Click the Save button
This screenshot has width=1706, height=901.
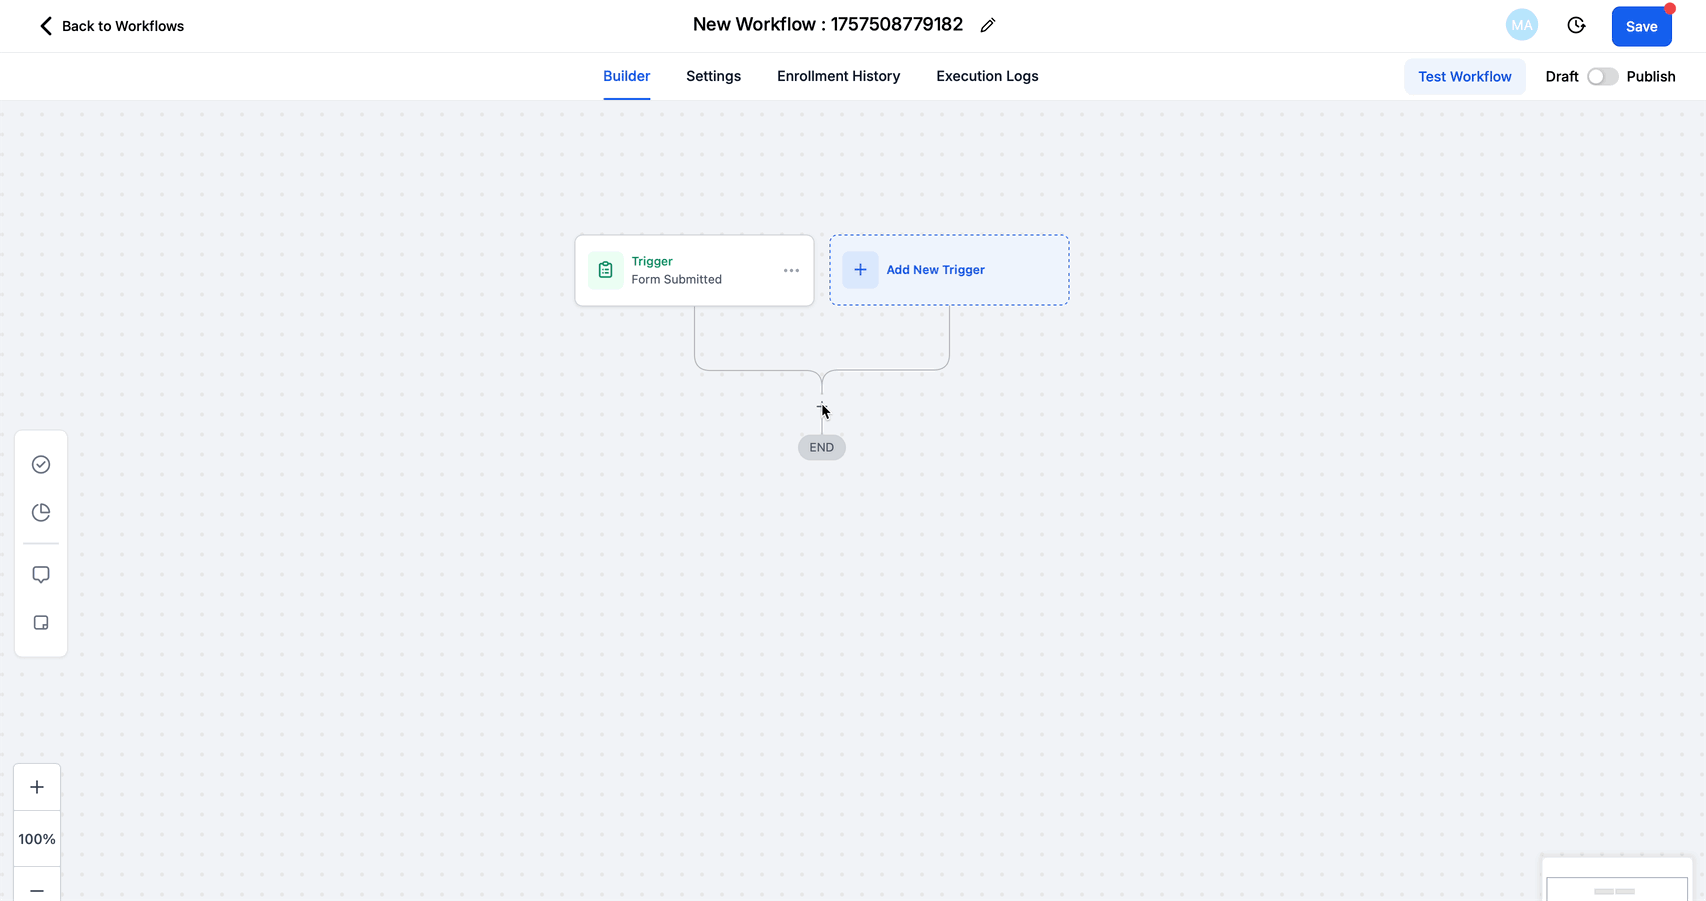[1641, 26]
